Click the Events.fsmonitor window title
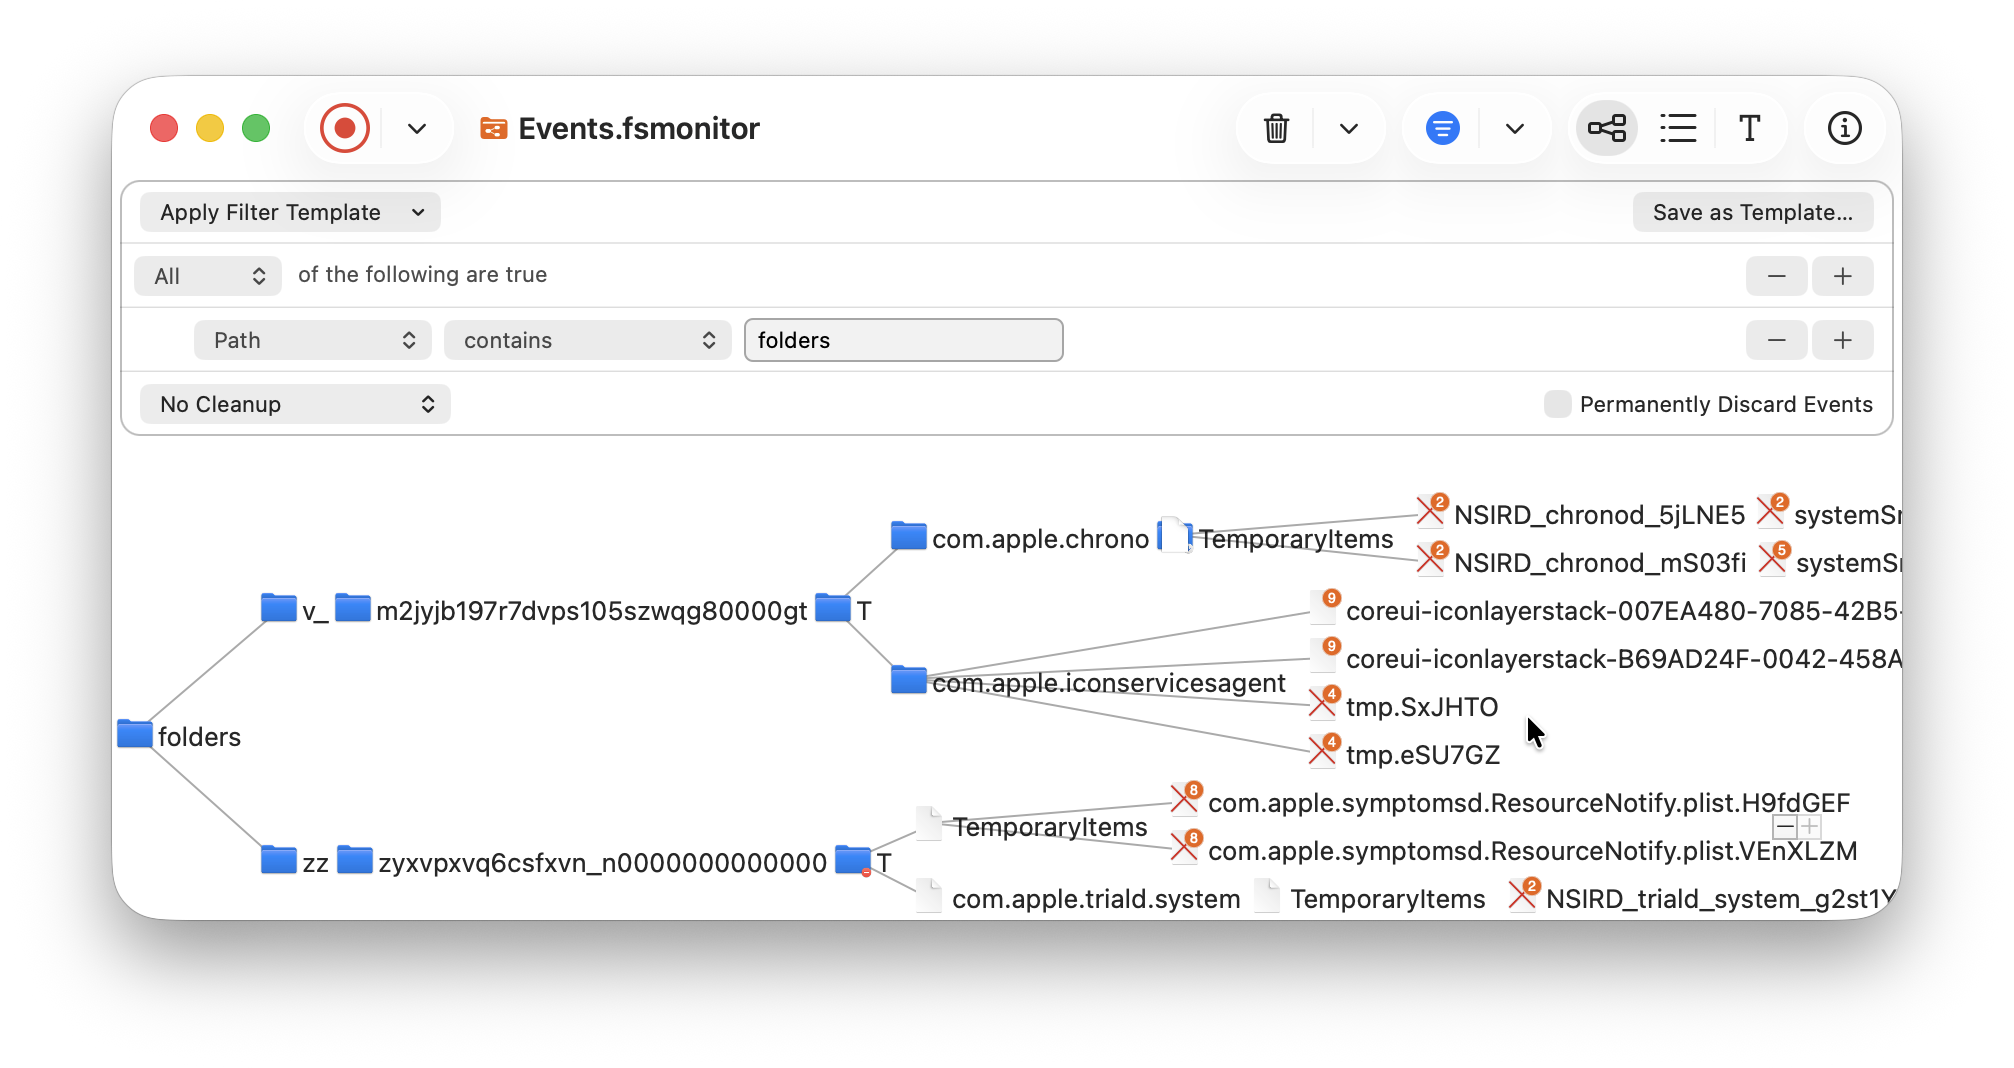 pyautogui.click(x=639, y=128)
